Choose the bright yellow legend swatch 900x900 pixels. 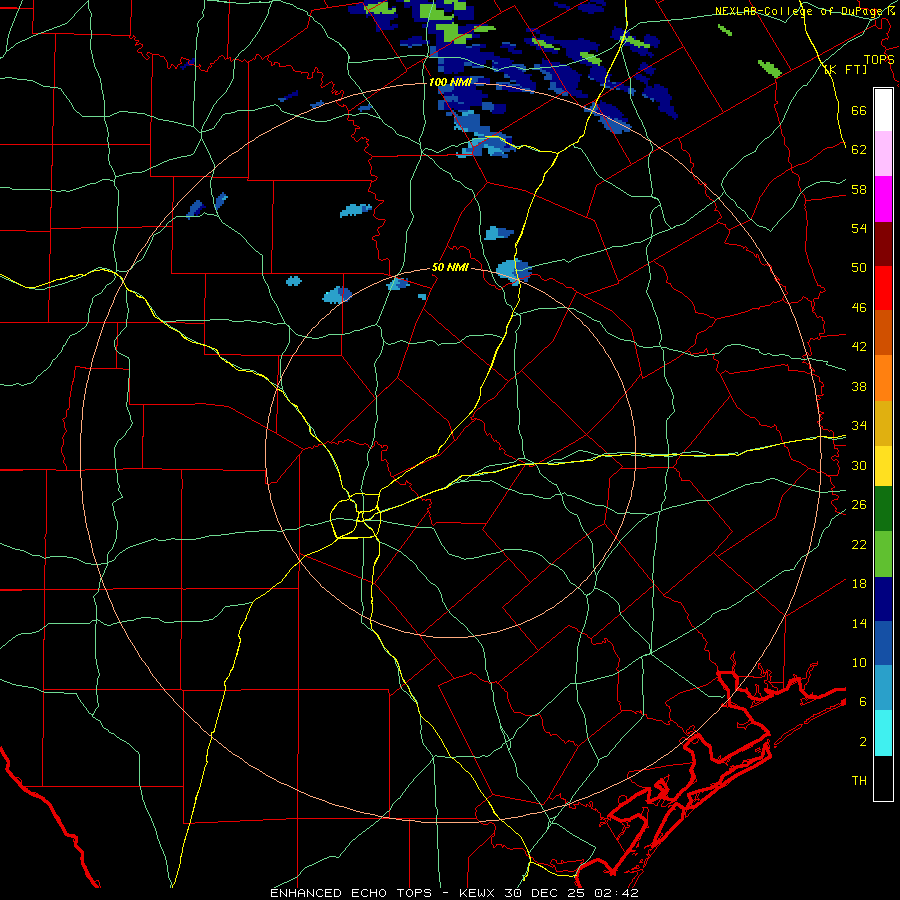883,465
